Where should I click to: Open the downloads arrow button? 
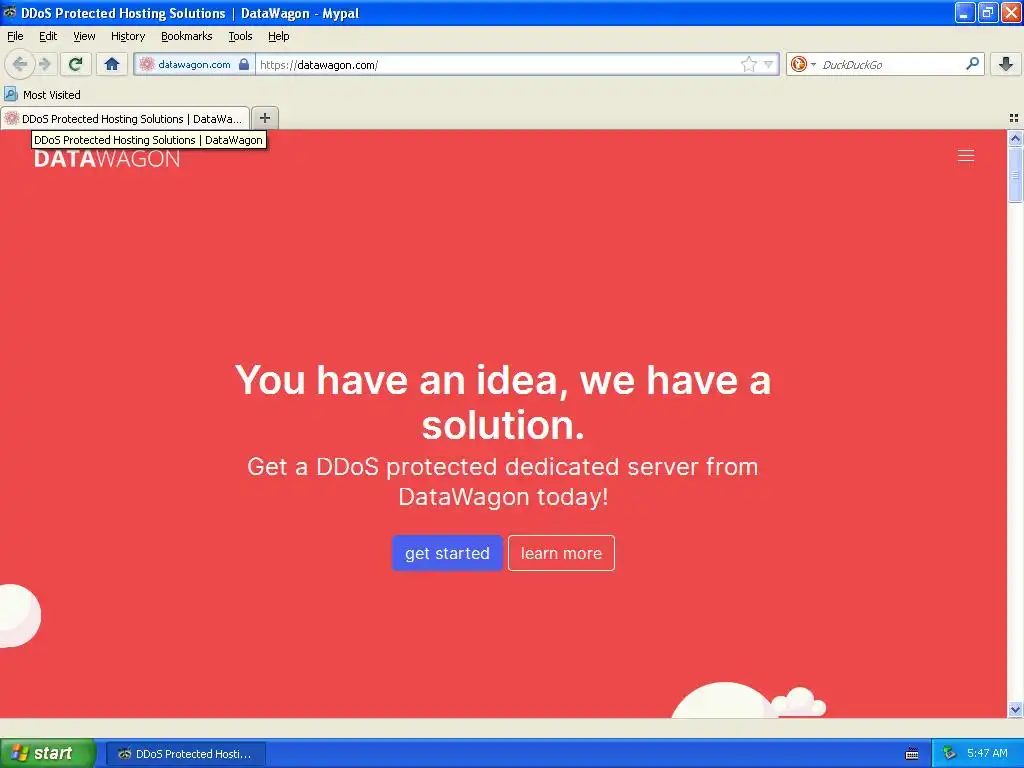tap(1006, 64)
